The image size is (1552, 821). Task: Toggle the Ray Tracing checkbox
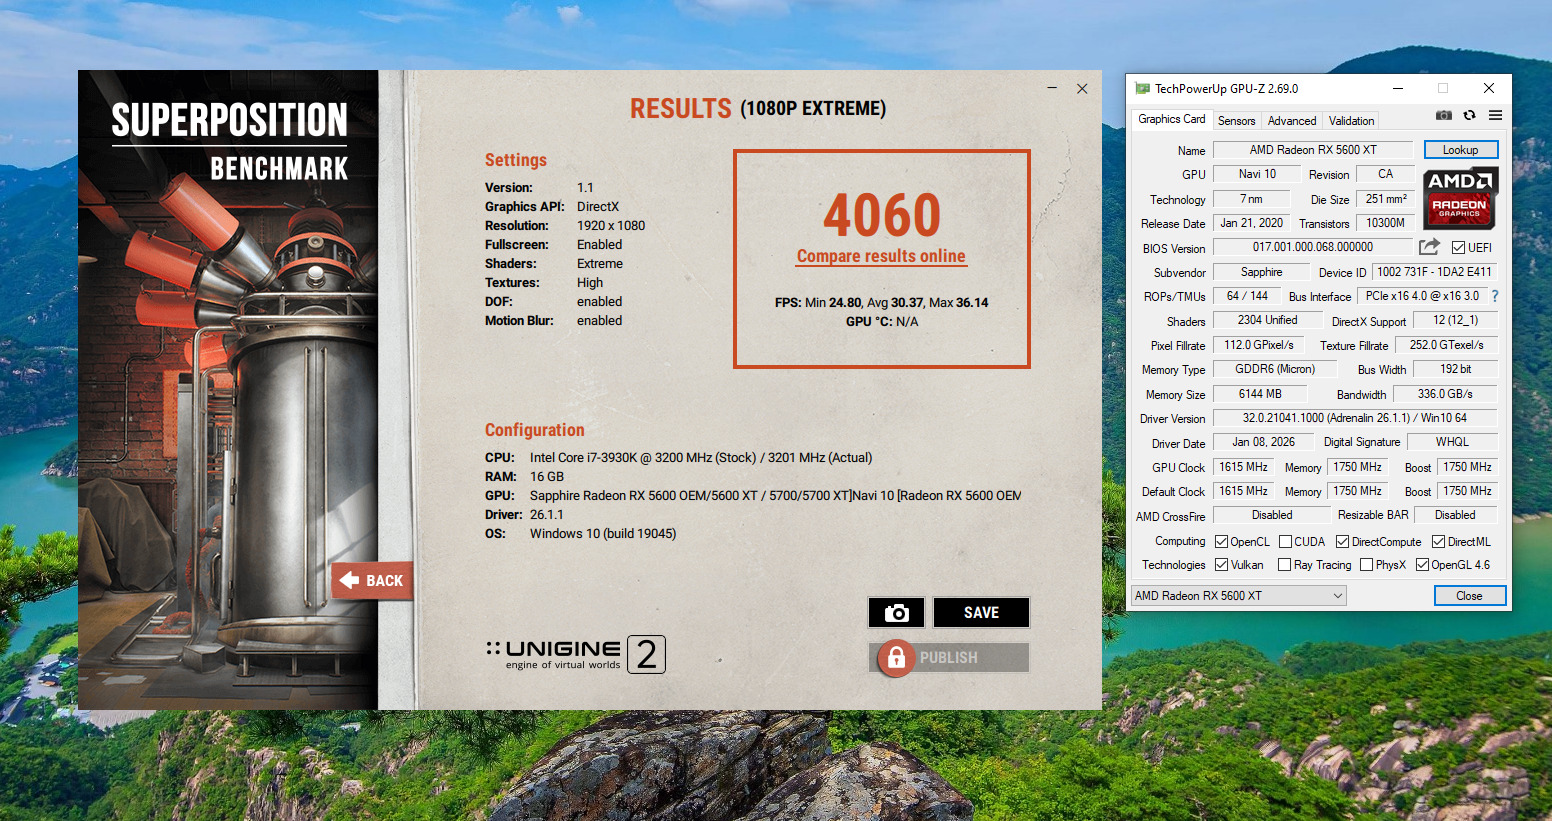click(x=1285, y=565)
